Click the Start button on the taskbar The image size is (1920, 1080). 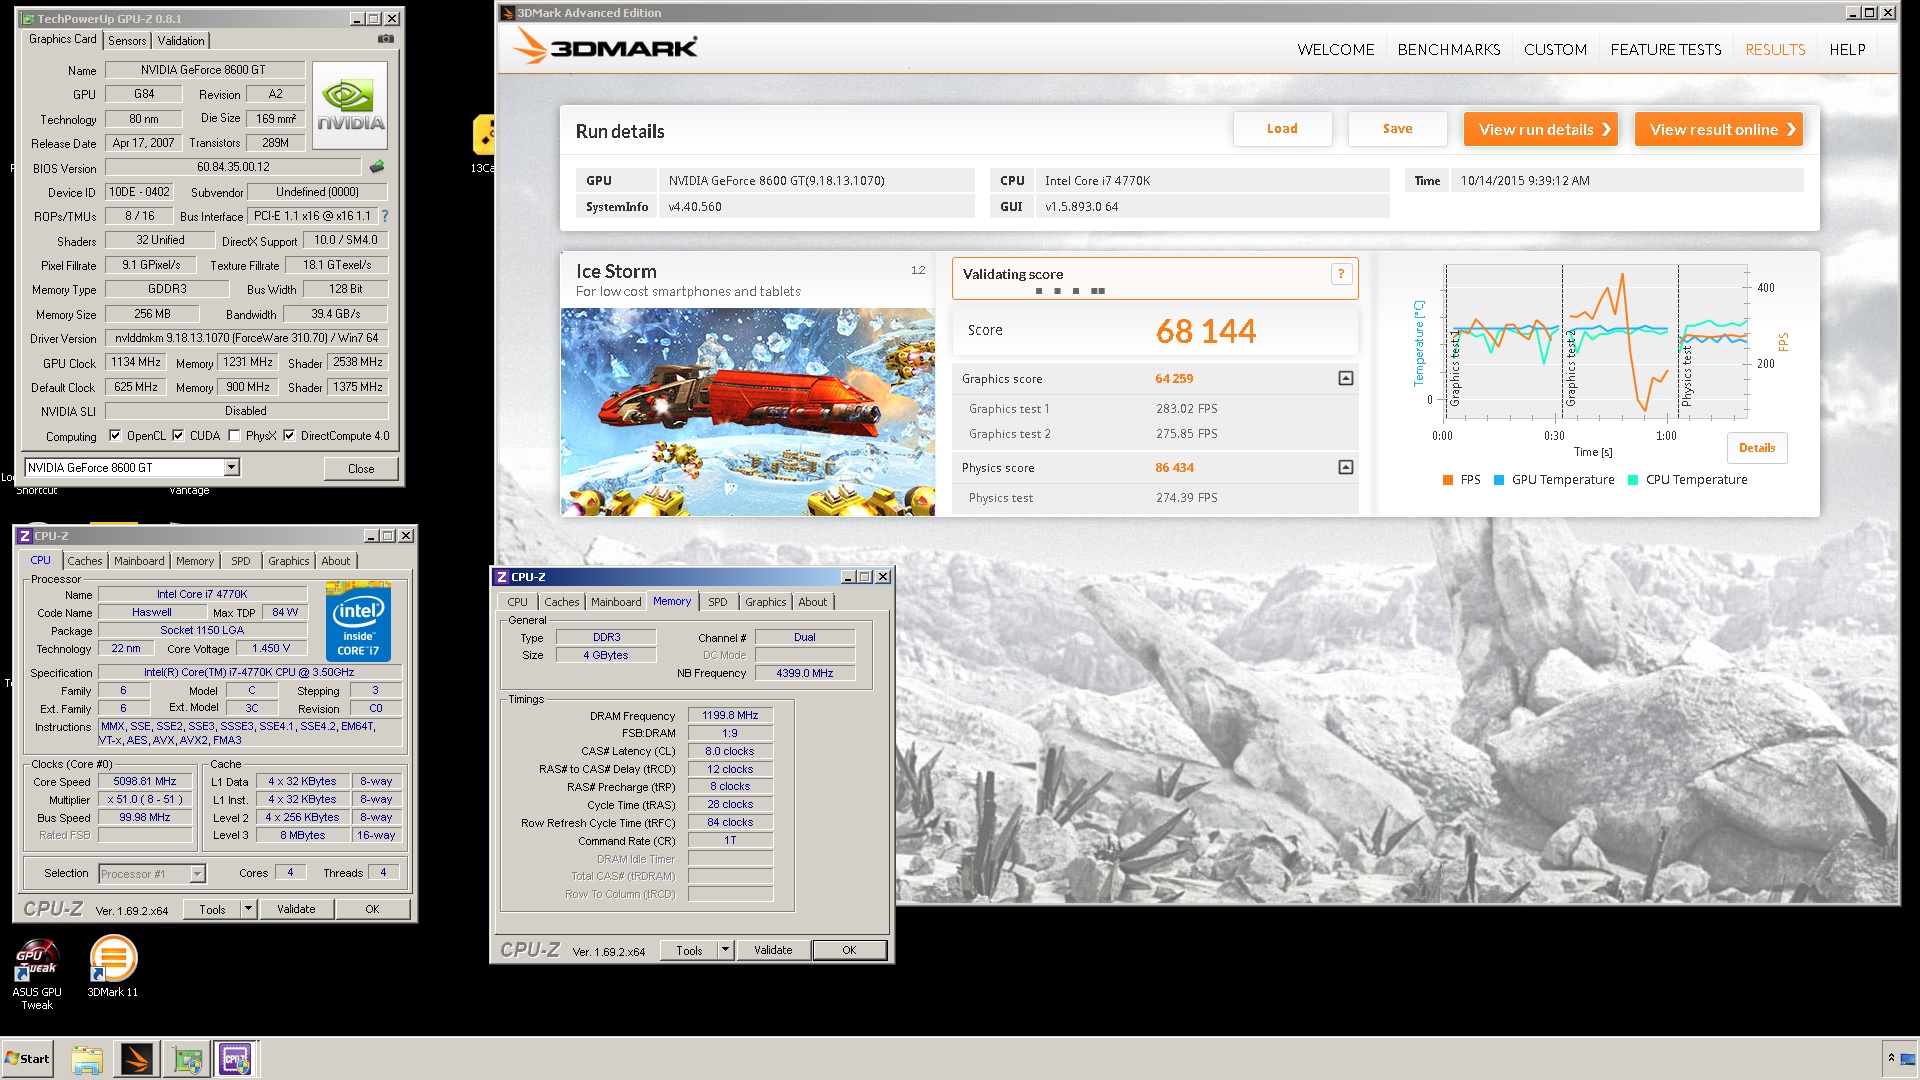pos(27,1058)
